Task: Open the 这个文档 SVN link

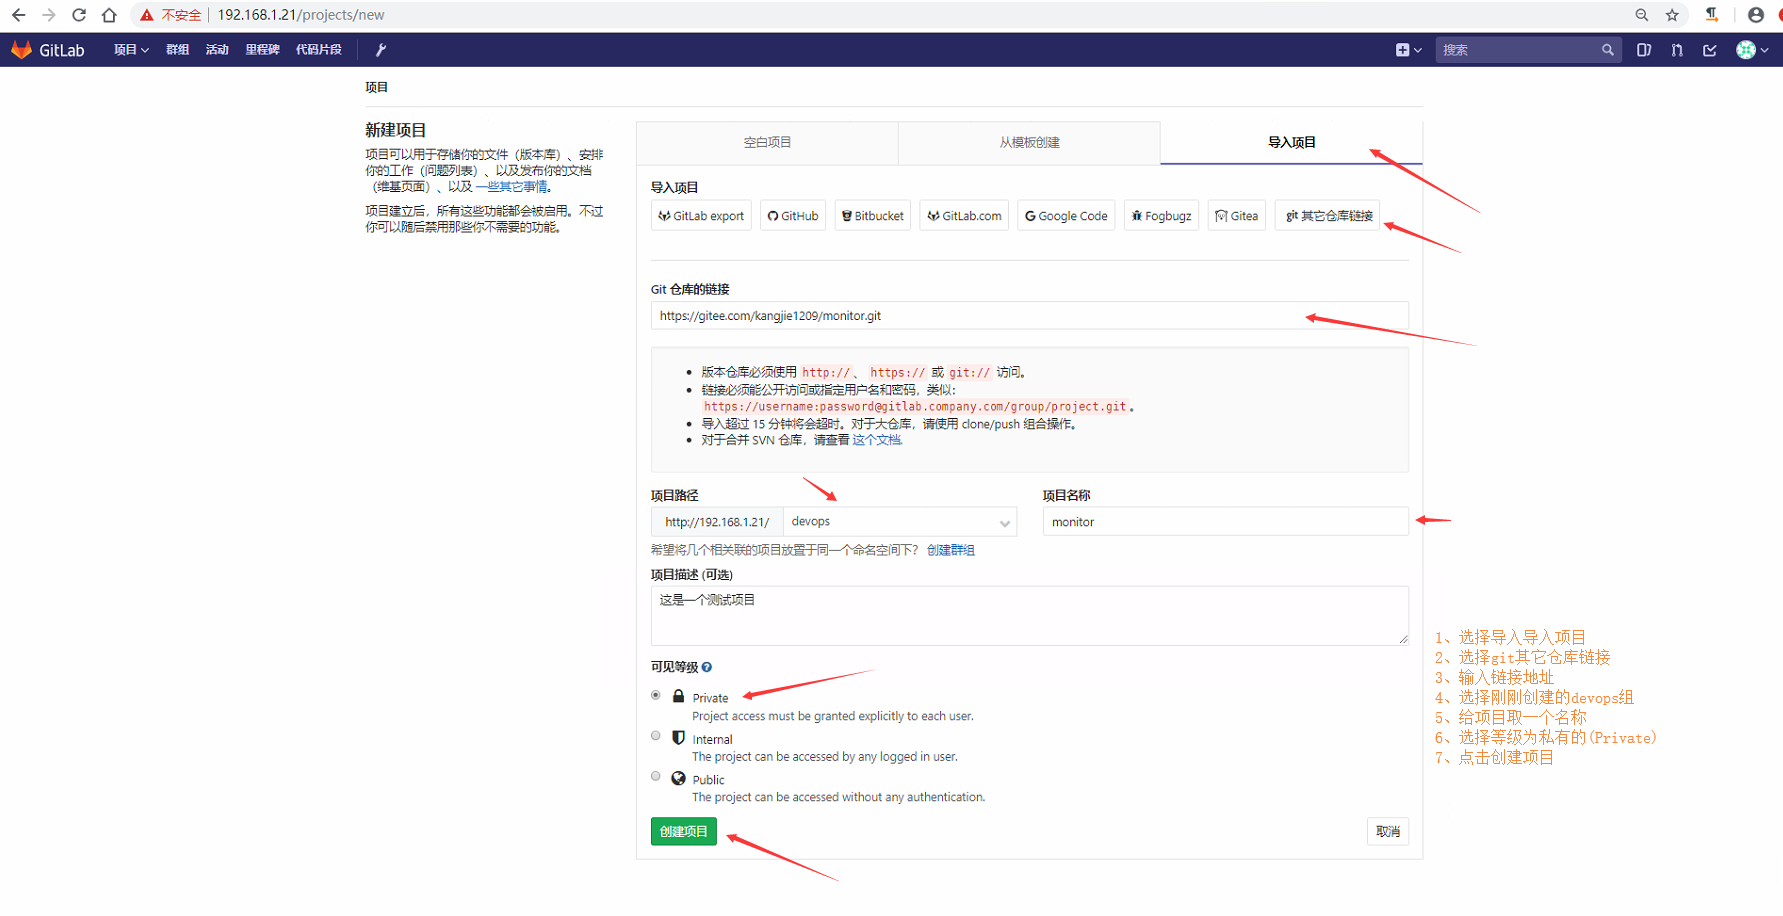Action: pyautogui.click(x=877, y=440)
